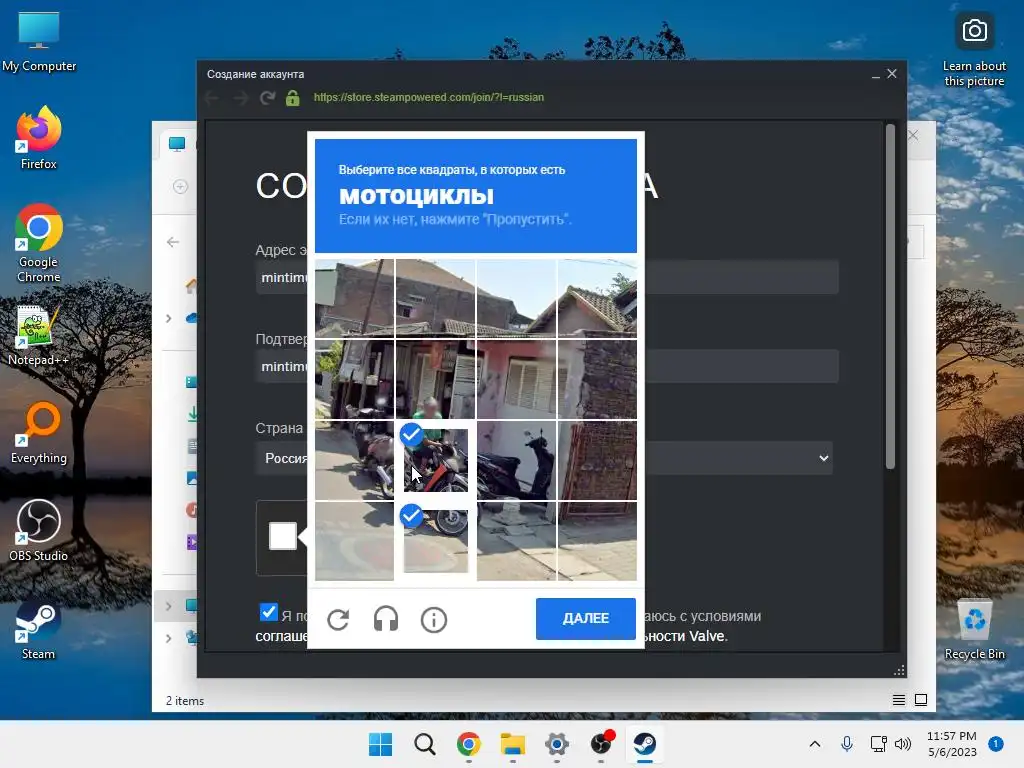Open the Windows Start menu
This screenshot has height=768, width=1024.
(381, 744)
